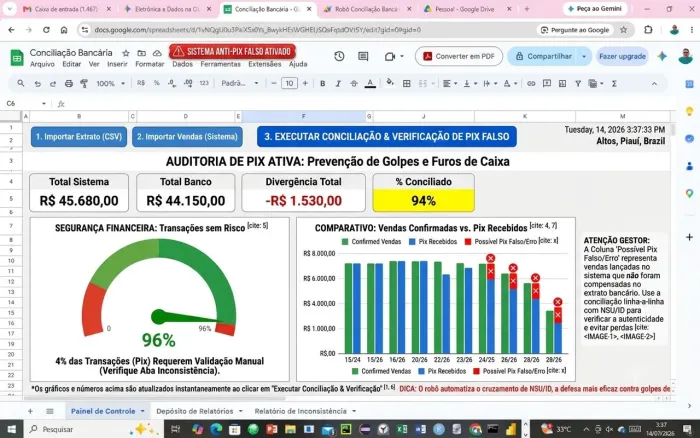Switch to Pessoal - Google Drive tab

464,9
